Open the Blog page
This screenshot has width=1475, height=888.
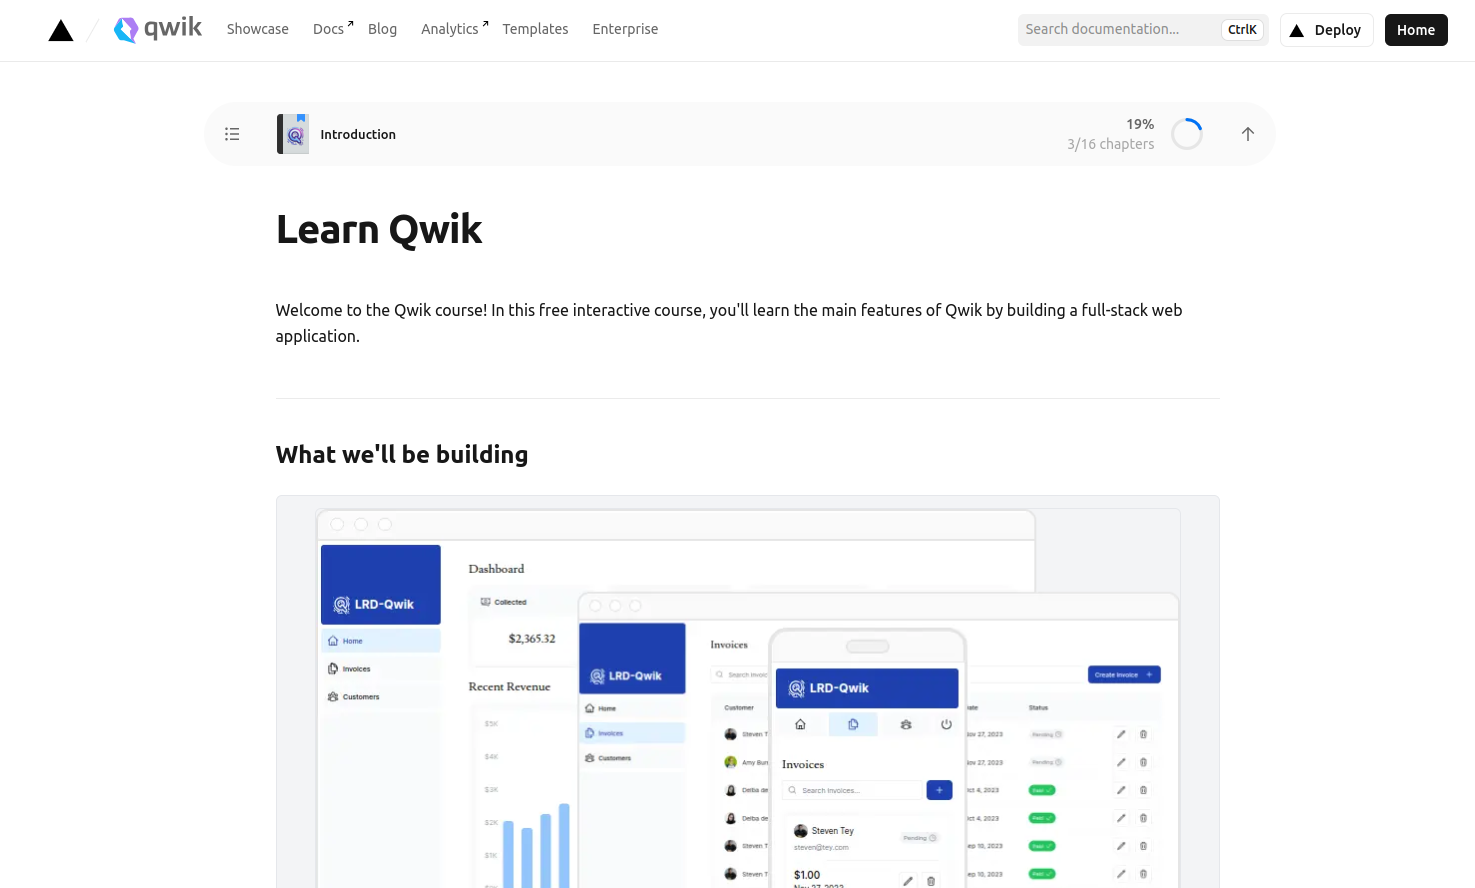coord(382,29)
